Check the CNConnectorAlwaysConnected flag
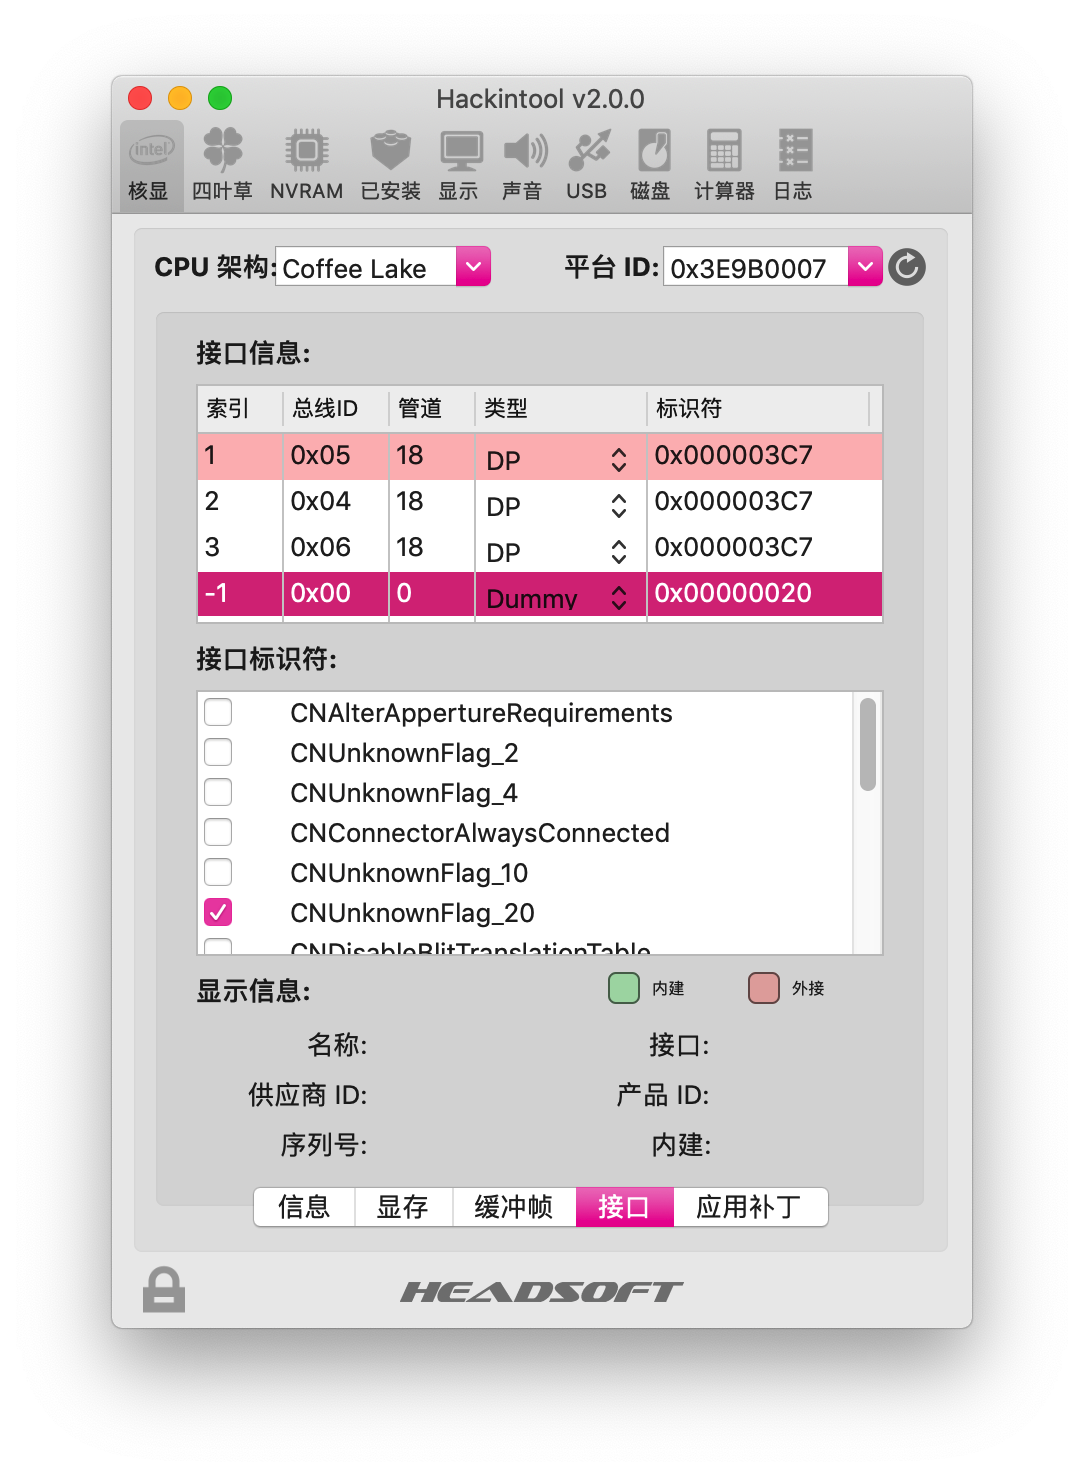This screenshot has height=1476, width=1084. [x=218, y=832]
